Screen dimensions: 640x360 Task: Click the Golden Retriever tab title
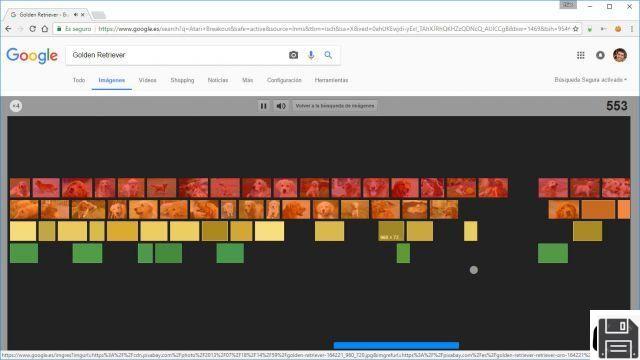click(44, 15)
